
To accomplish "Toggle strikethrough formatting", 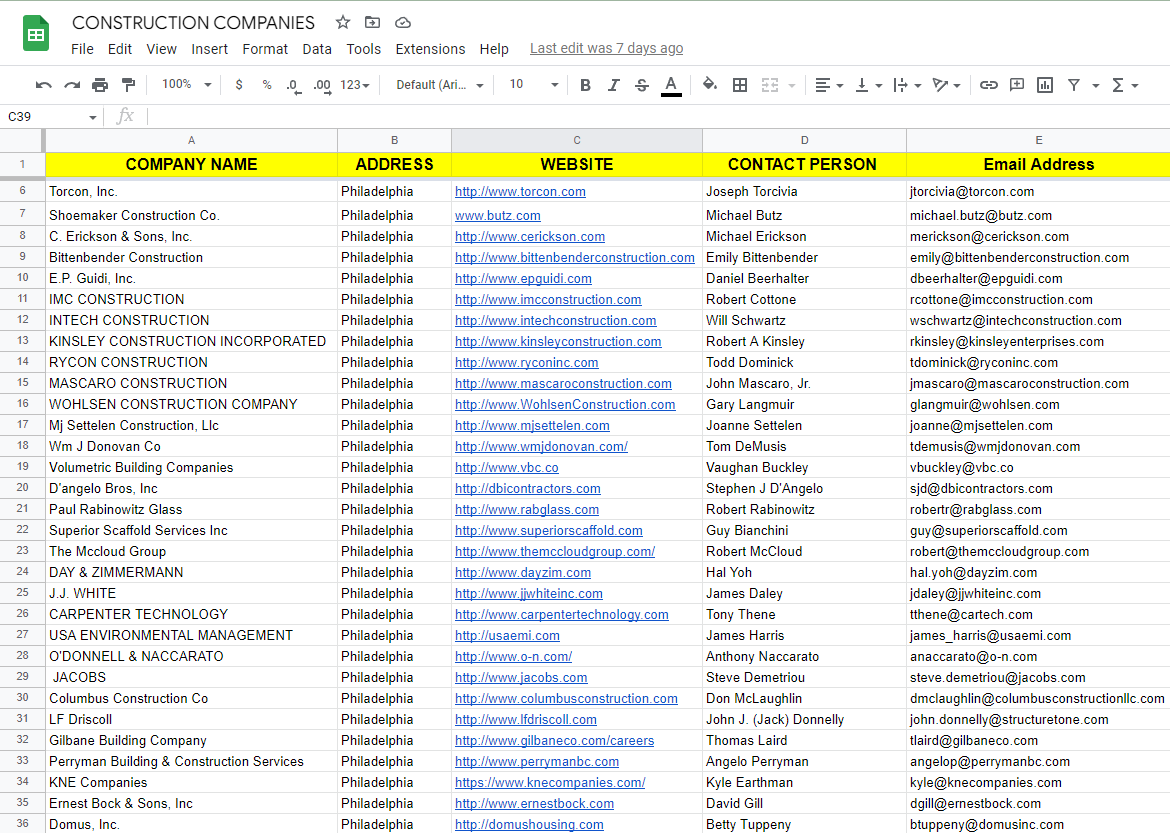I will (642, 85).
